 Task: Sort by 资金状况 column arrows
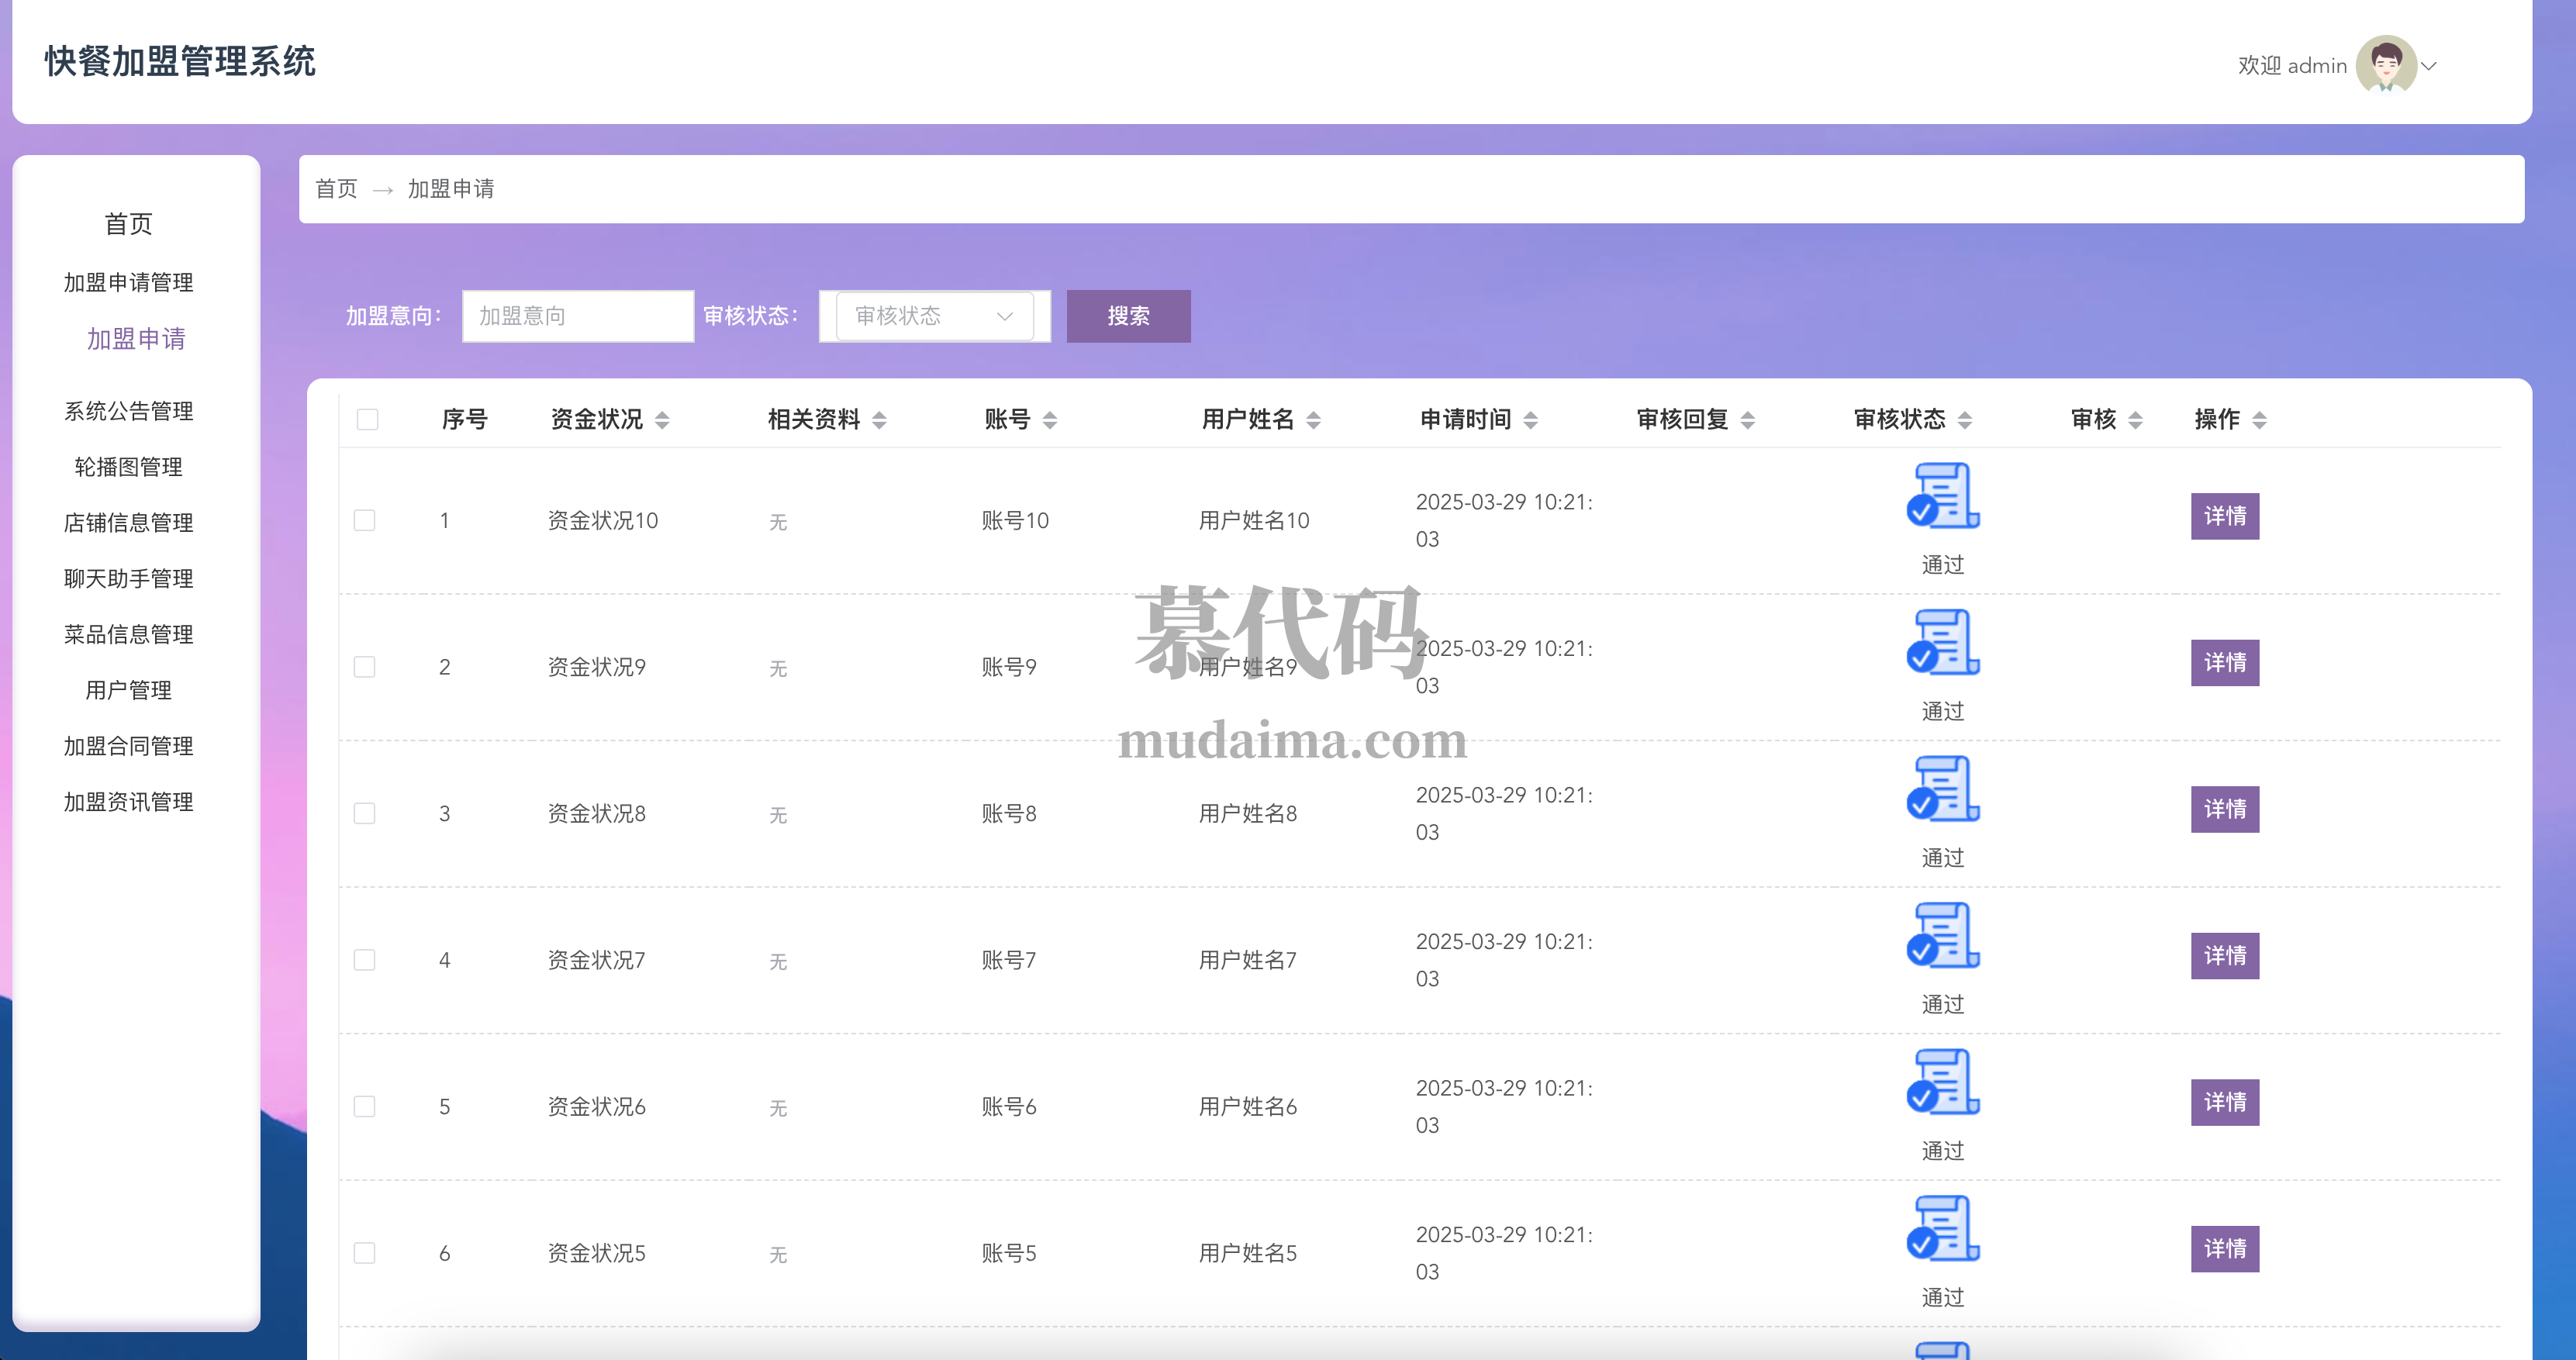pyautogui.click(x=662, y=420)
